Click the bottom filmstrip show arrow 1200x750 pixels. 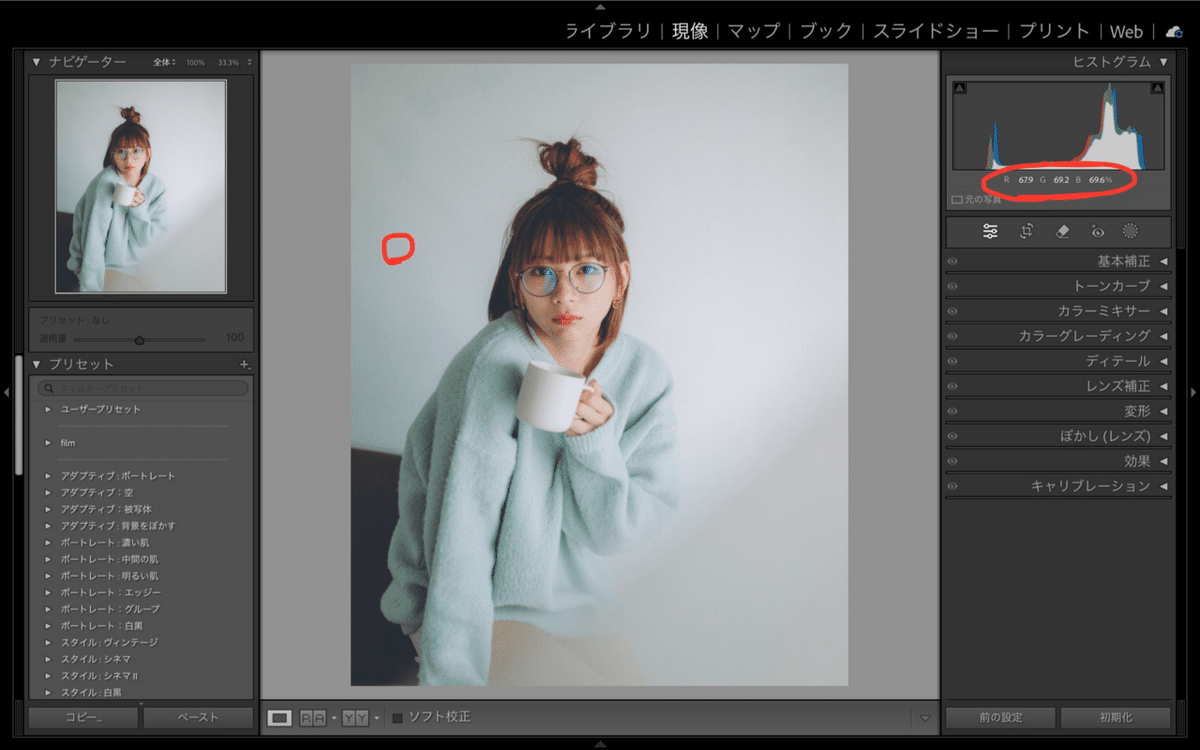[x=600, y=744]
